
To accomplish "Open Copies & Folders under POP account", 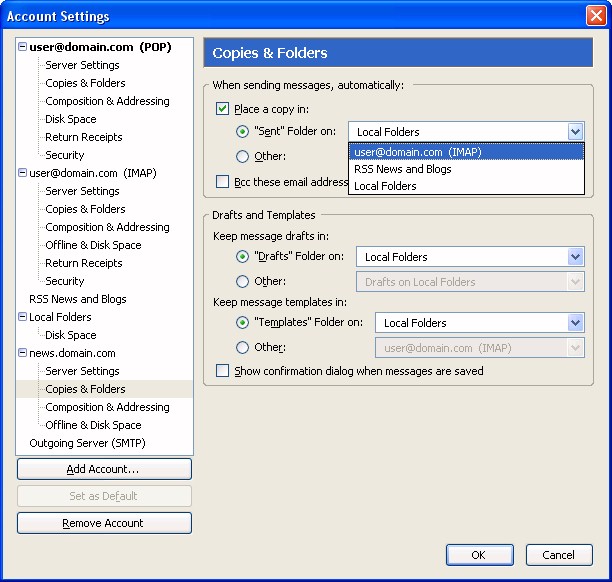I will (x=85, y=83).
